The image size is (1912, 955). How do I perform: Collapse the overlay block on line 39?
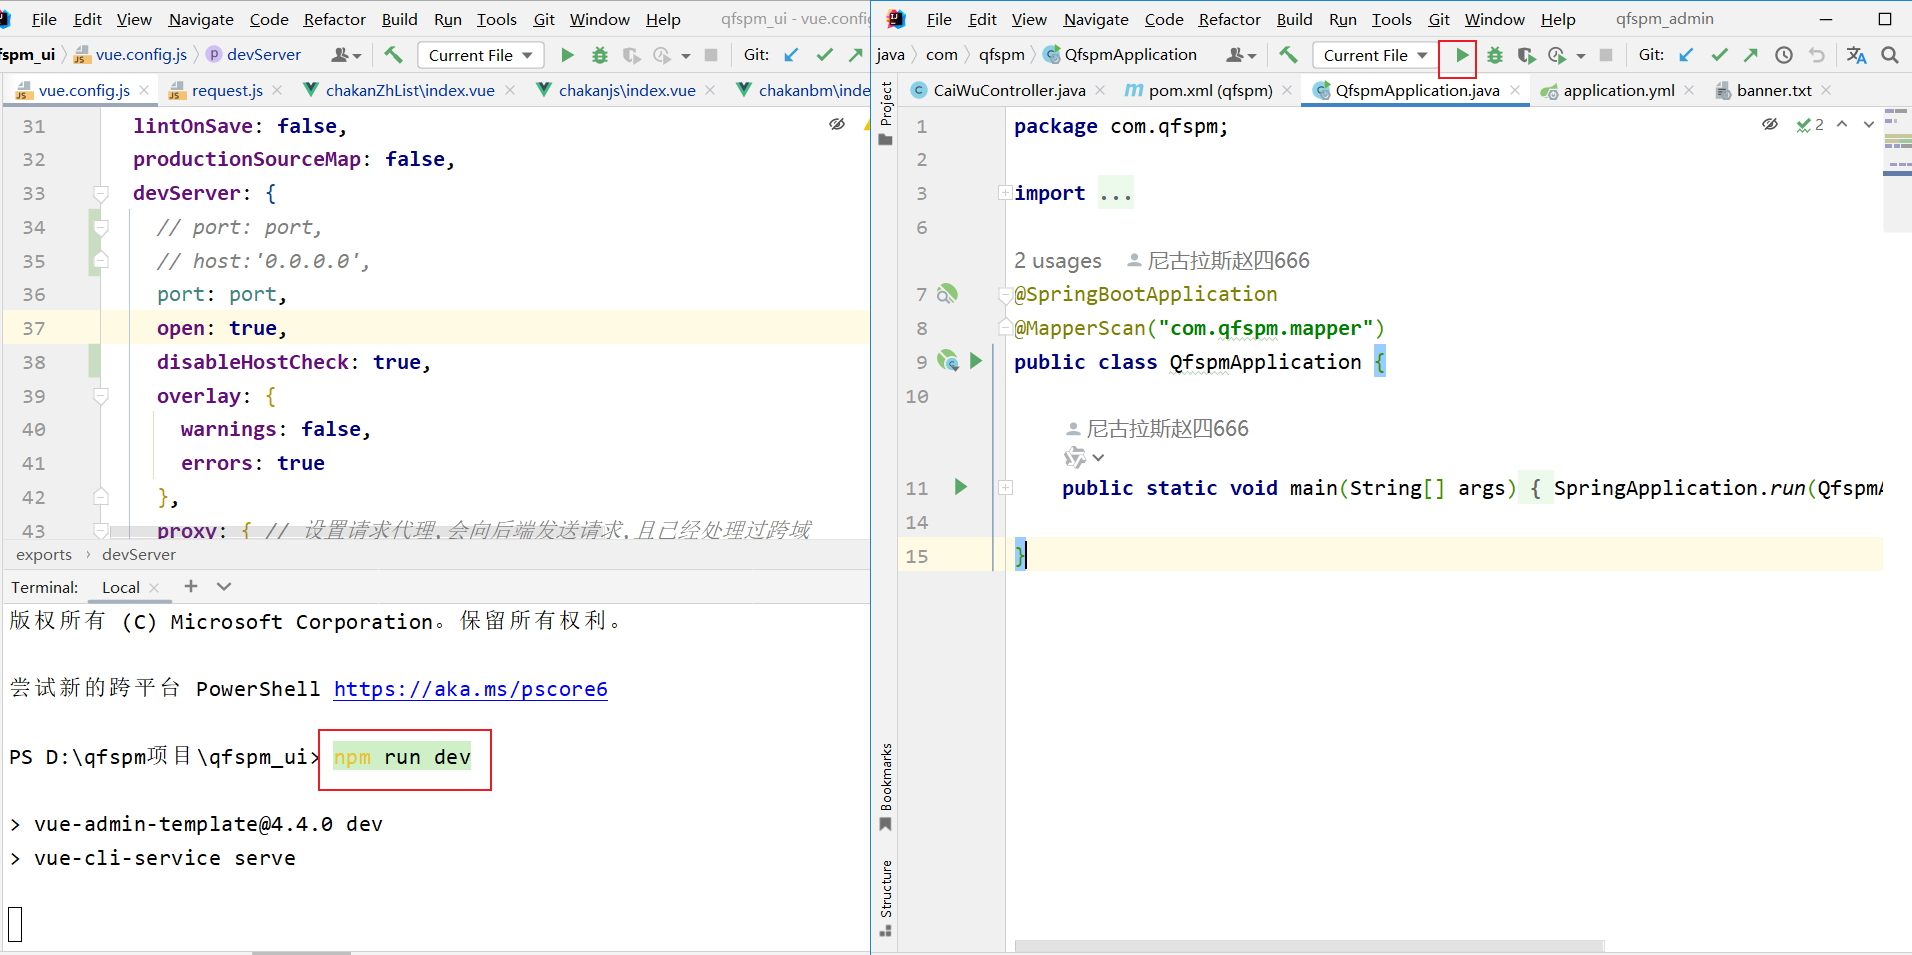pos(101,396)
